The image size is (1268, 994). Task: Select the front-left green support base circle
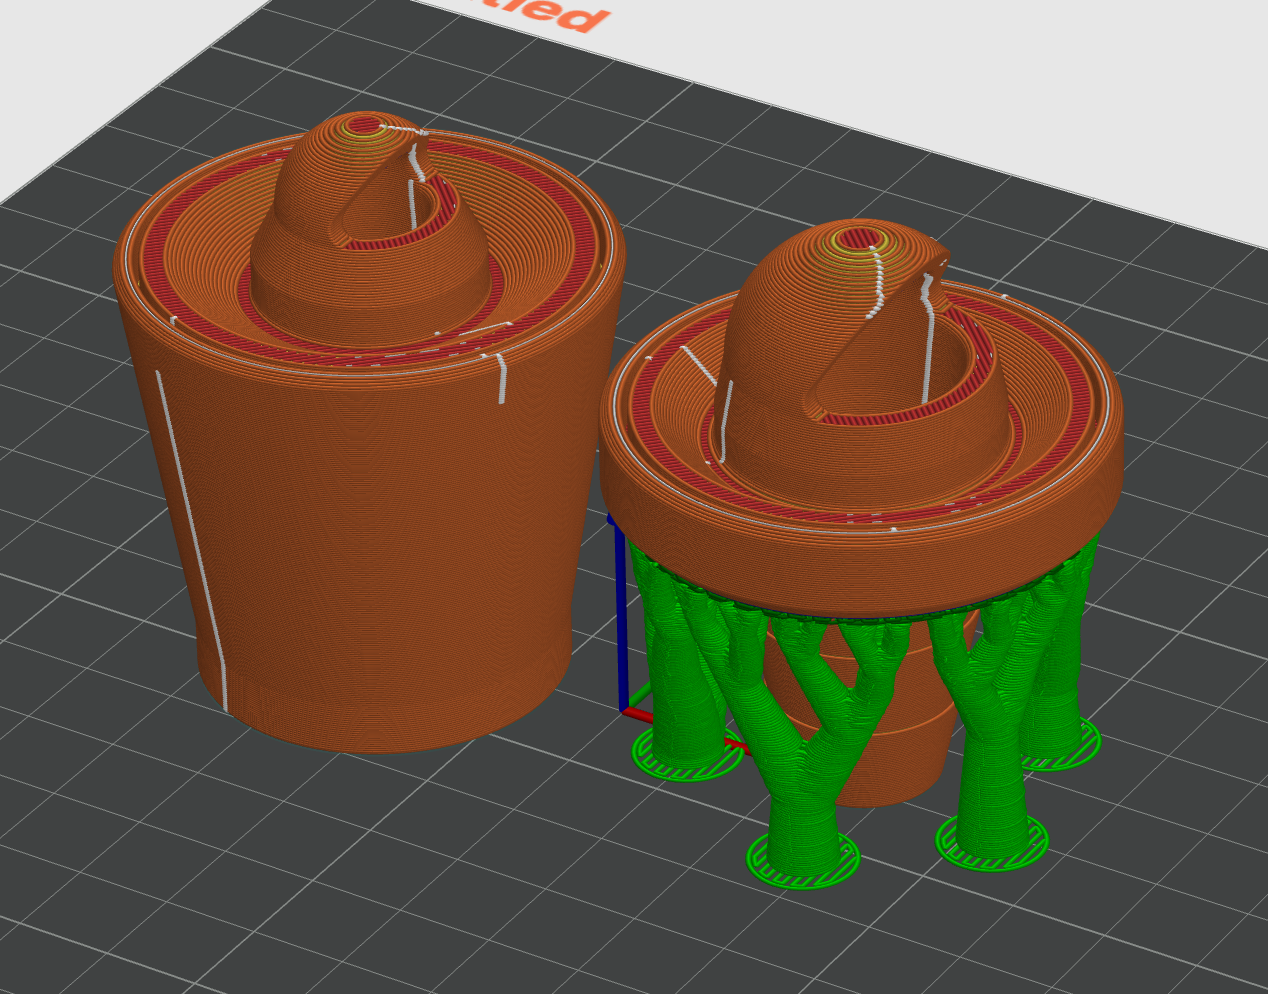(x=803, y=860)
